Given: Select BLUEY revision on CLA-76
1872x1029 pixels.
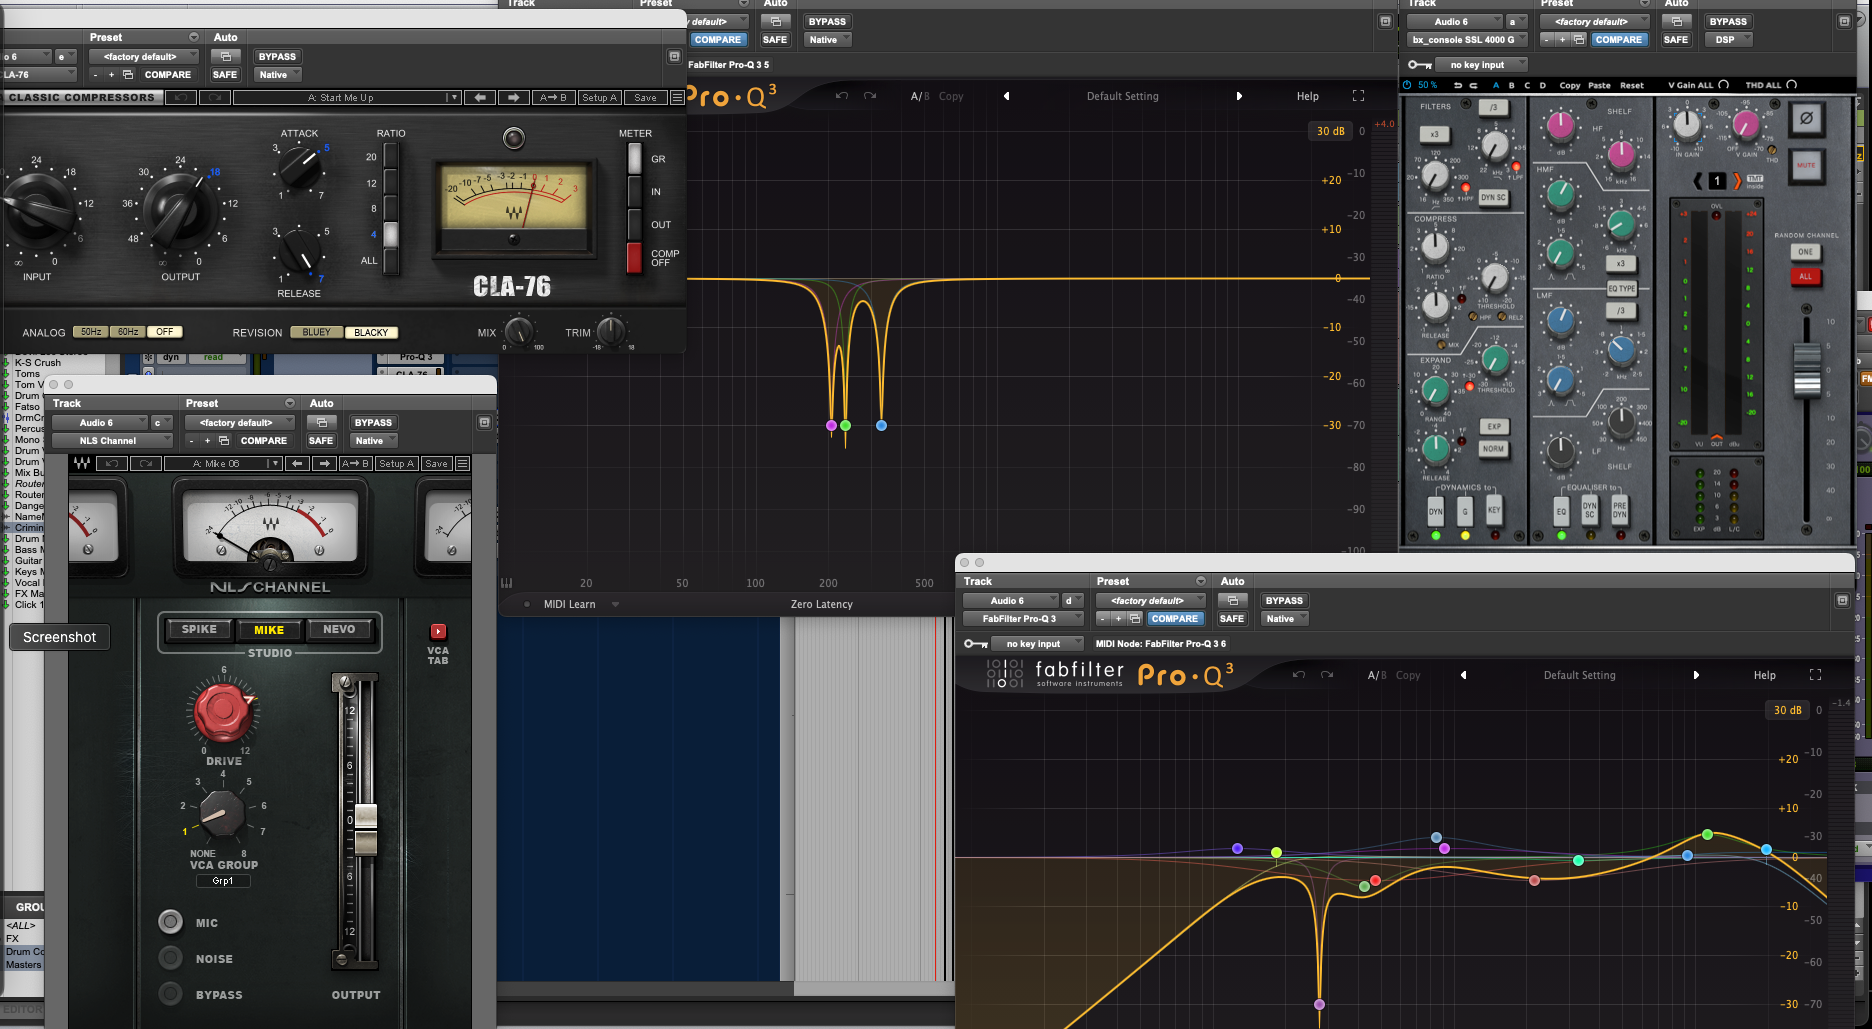Looking at the screenshot, I should tap(316, 332).
